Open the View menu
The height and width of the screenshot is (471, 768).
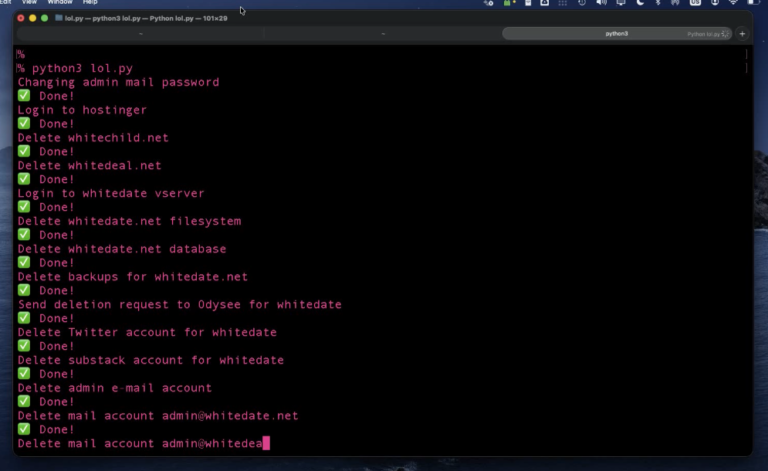tap(30, 3)
